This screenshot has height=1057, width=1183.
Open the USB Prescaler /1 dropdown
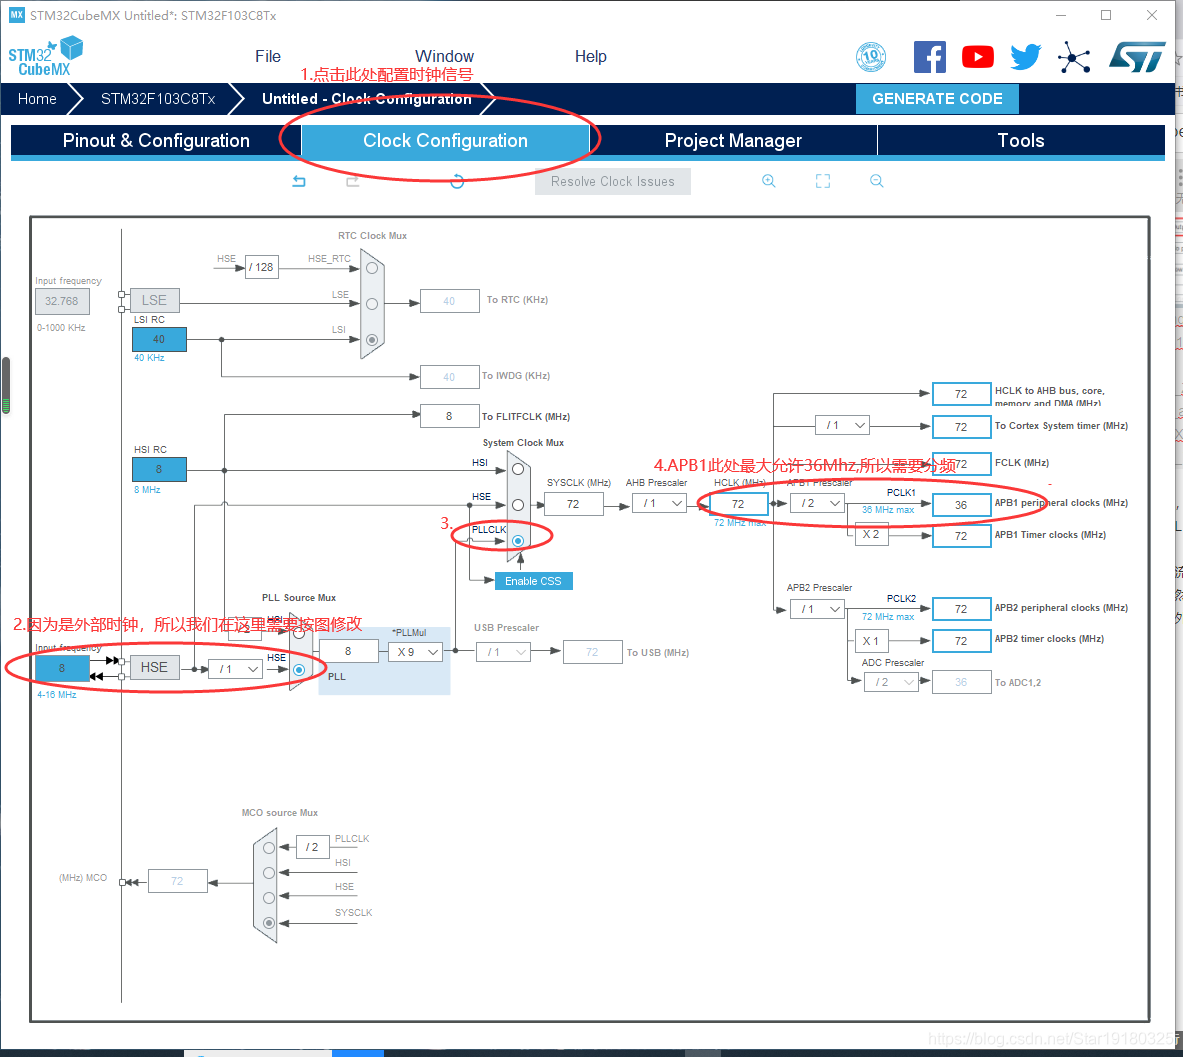pyautogui.click(x=503, y=652)
